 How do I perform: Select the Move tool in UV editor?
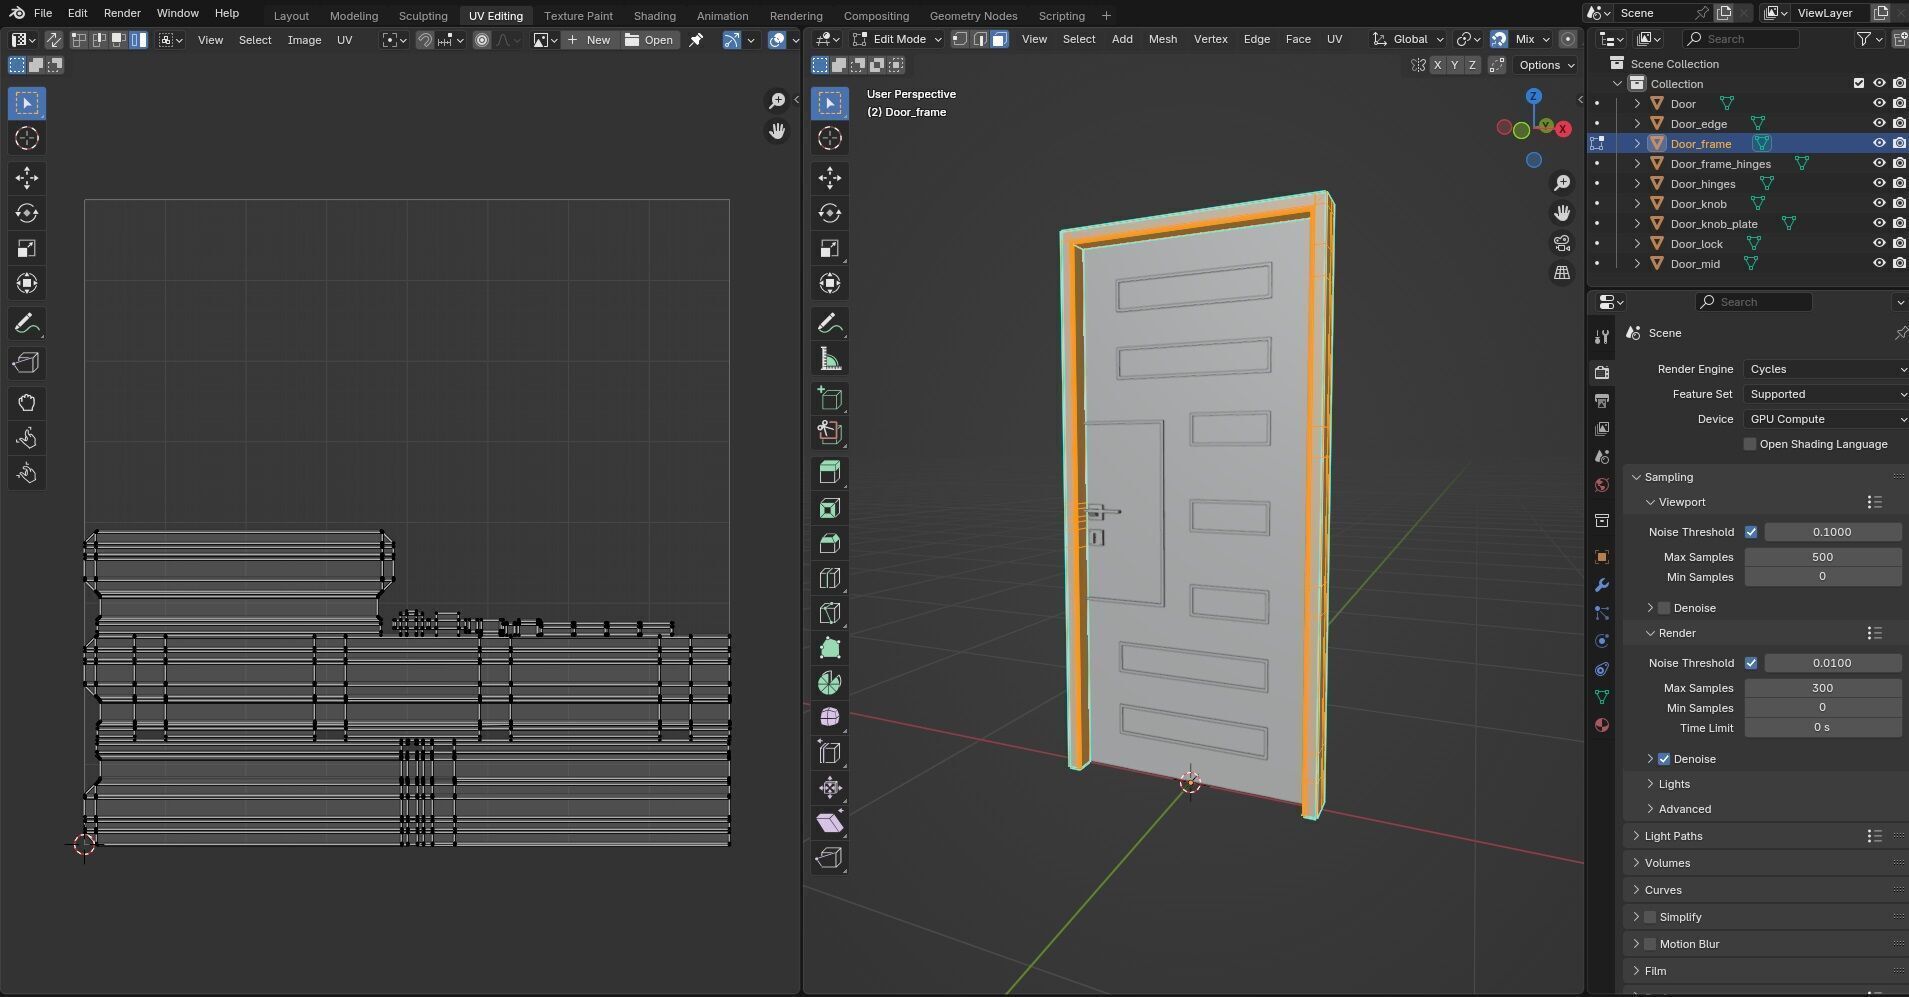(27, 178)
